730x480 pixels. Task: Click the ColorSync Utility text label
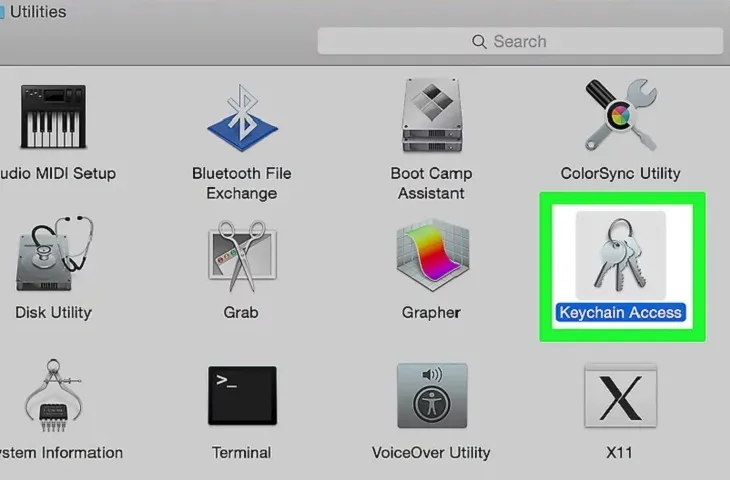pos(620,173)
